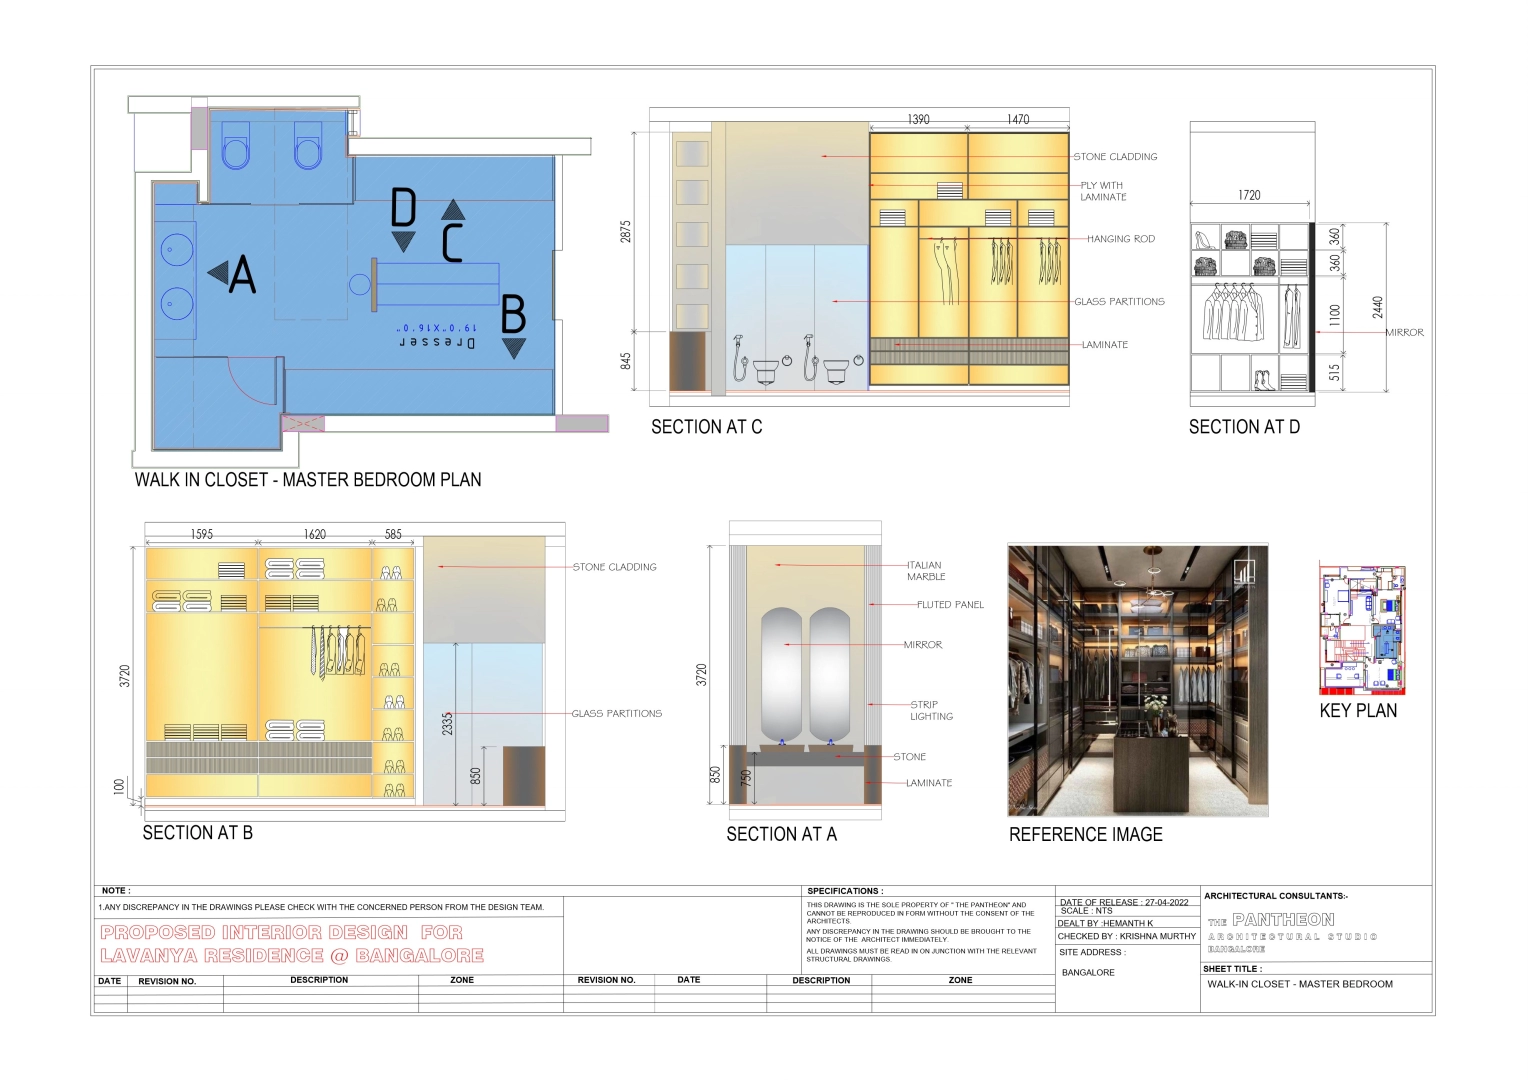1528x1080 pixels.
Task: Click the Lavanya Residence project title text
Action: (292, 944)
